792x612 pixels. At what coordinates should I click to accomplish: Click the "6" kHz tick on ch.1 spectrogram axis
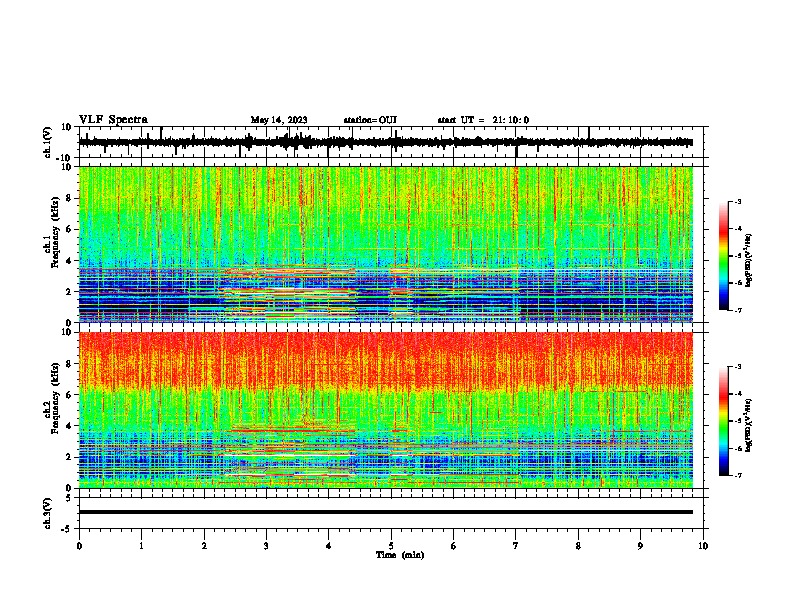click(70, 229)
